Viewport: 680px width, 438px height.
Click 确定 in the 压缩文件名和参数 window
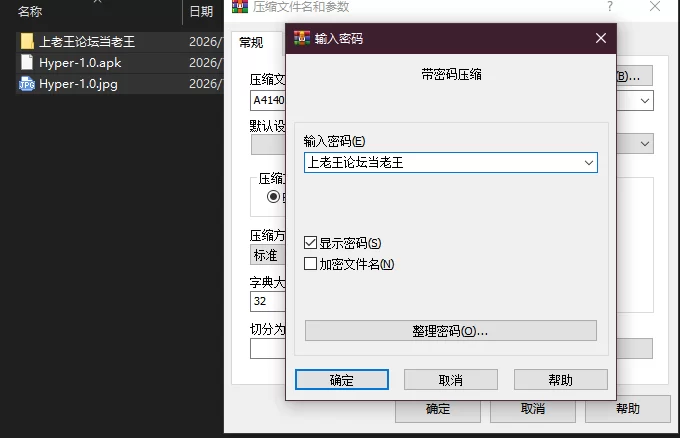[438, 409]
